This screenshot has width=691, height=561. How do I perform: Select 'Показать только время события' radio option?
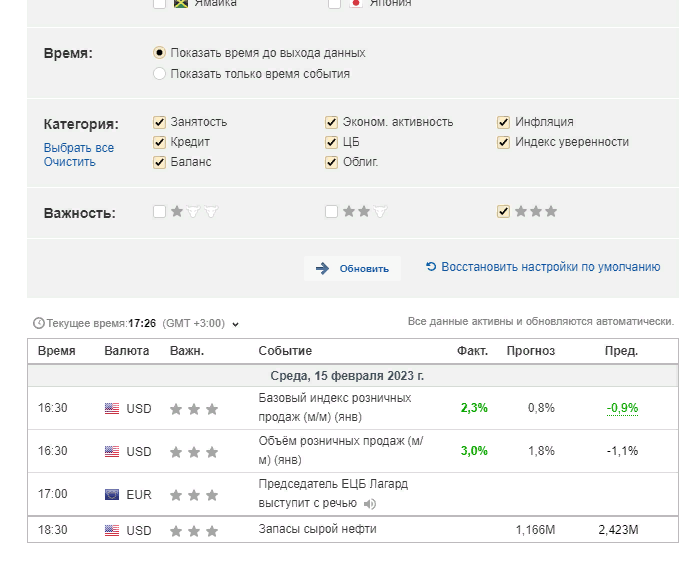159,73
